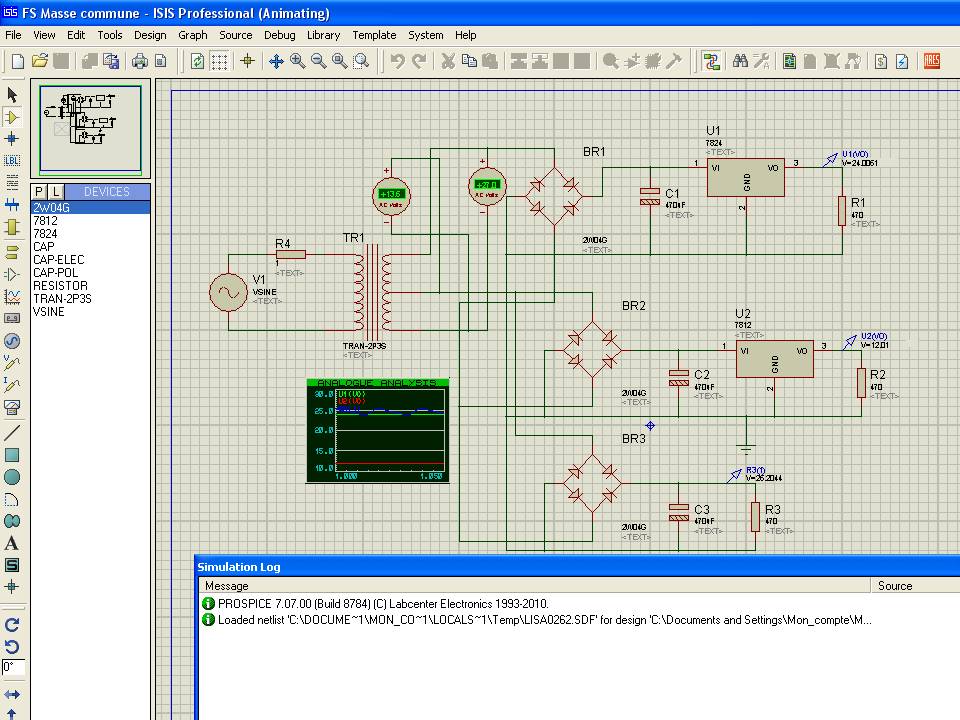Select the Wire Label (LBL) tool
This screenshot has height=720, width=960.
point(12,160)
